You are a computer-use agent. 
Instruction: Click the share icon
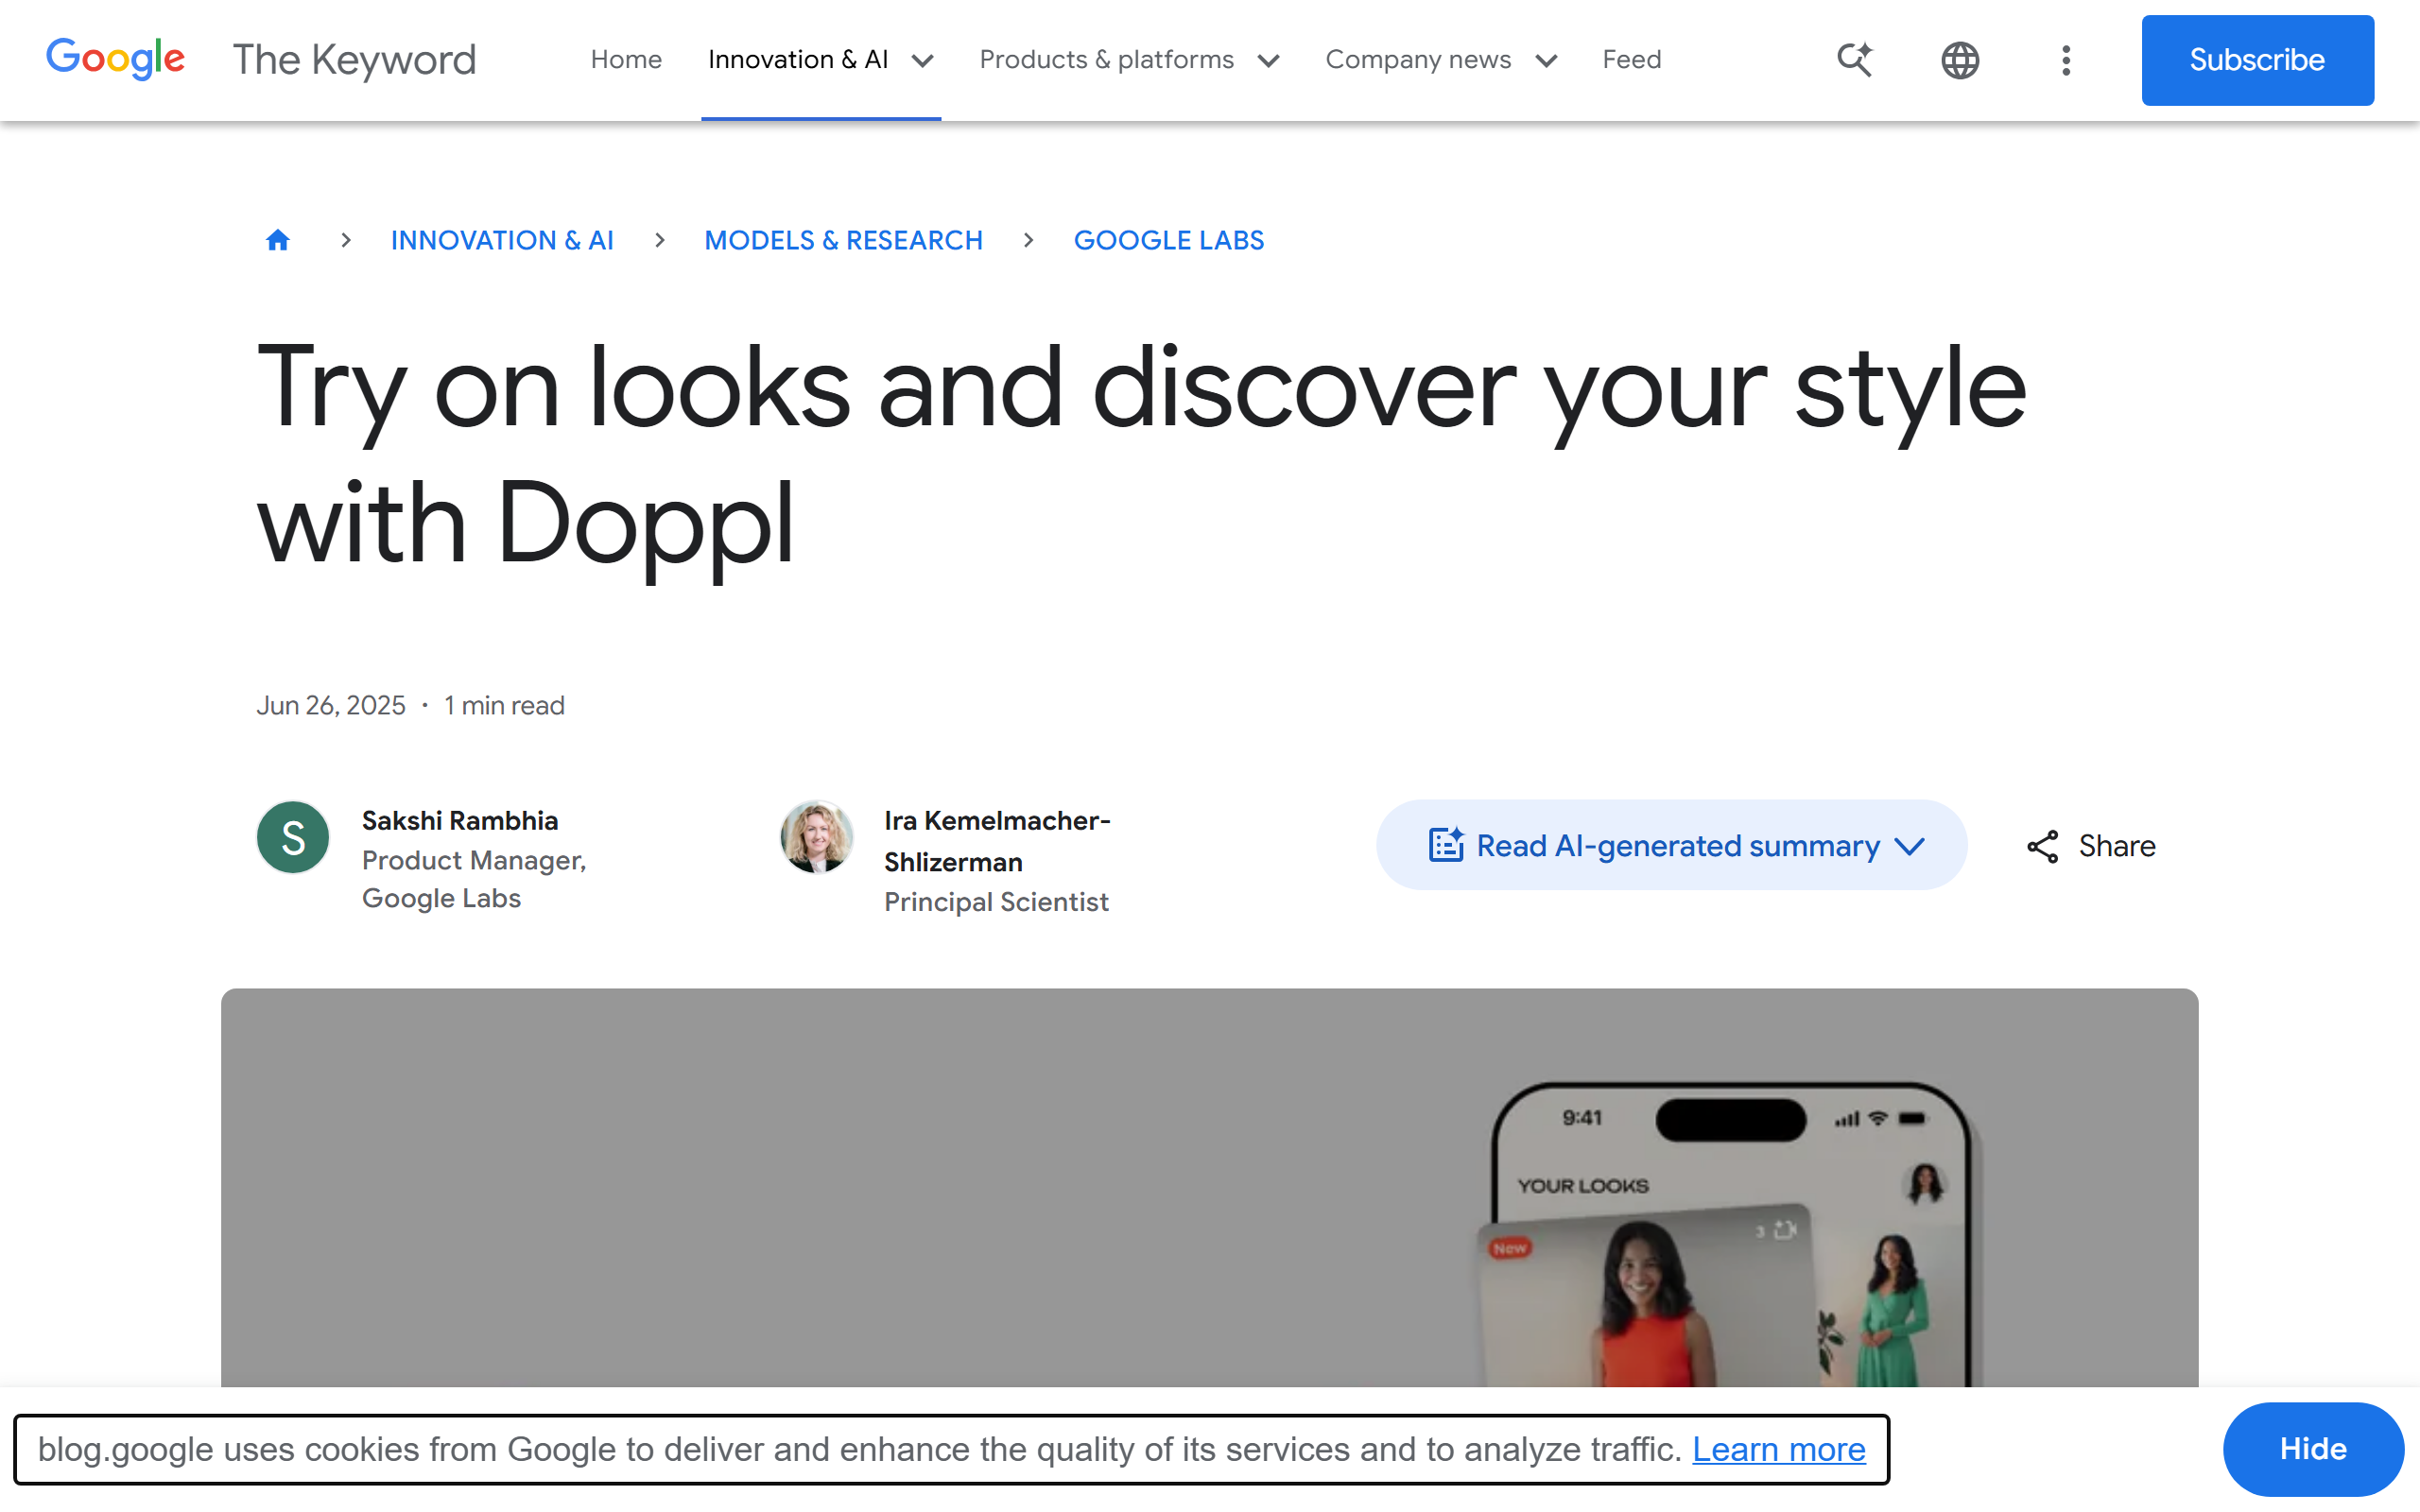point(2042,846)
